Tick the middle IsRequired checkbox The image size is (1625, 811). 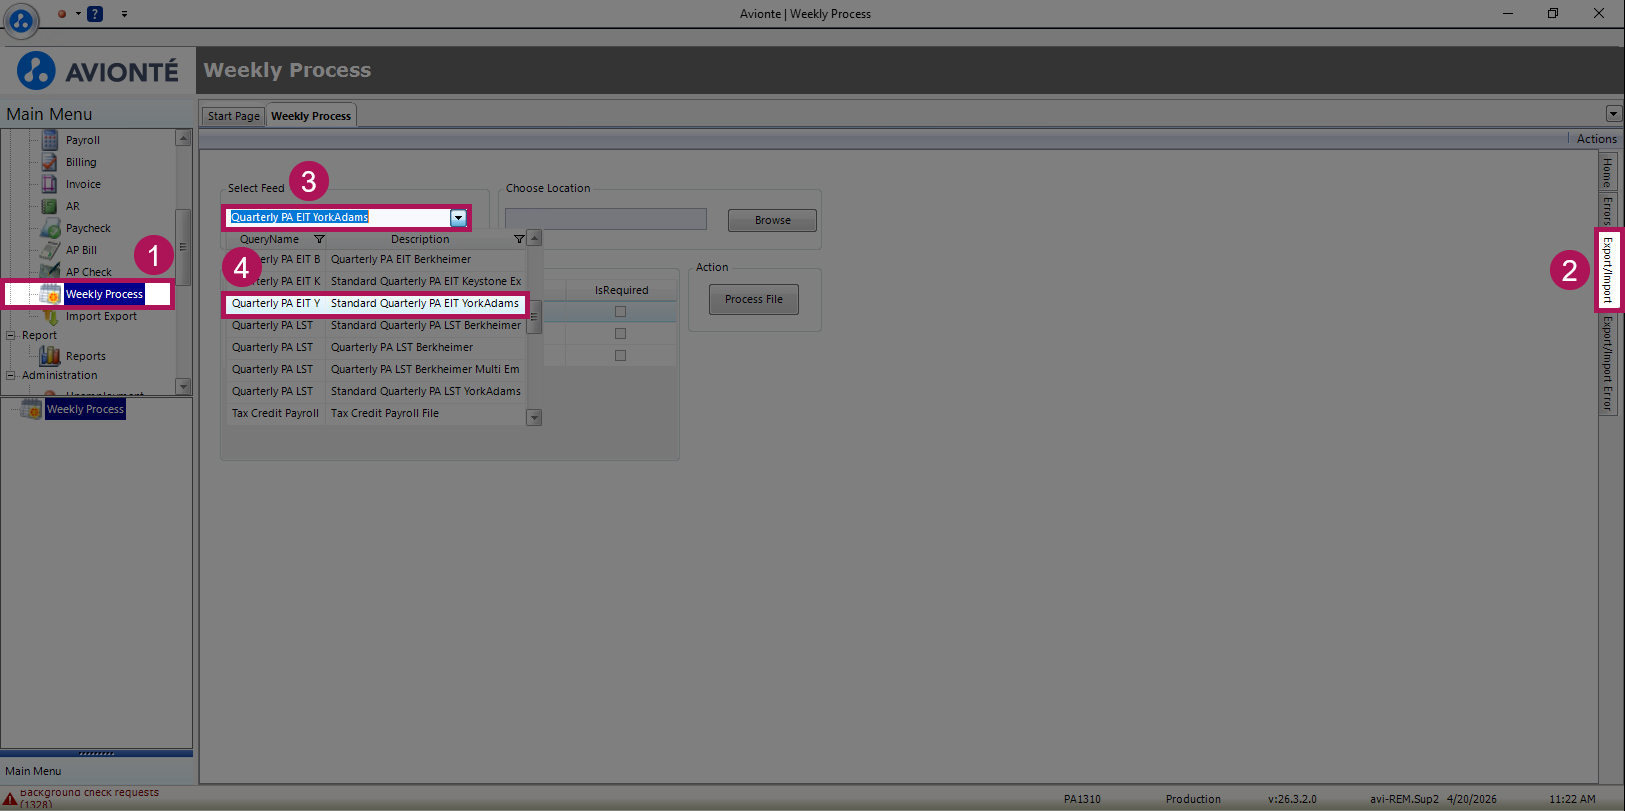[x=620, y=334]
